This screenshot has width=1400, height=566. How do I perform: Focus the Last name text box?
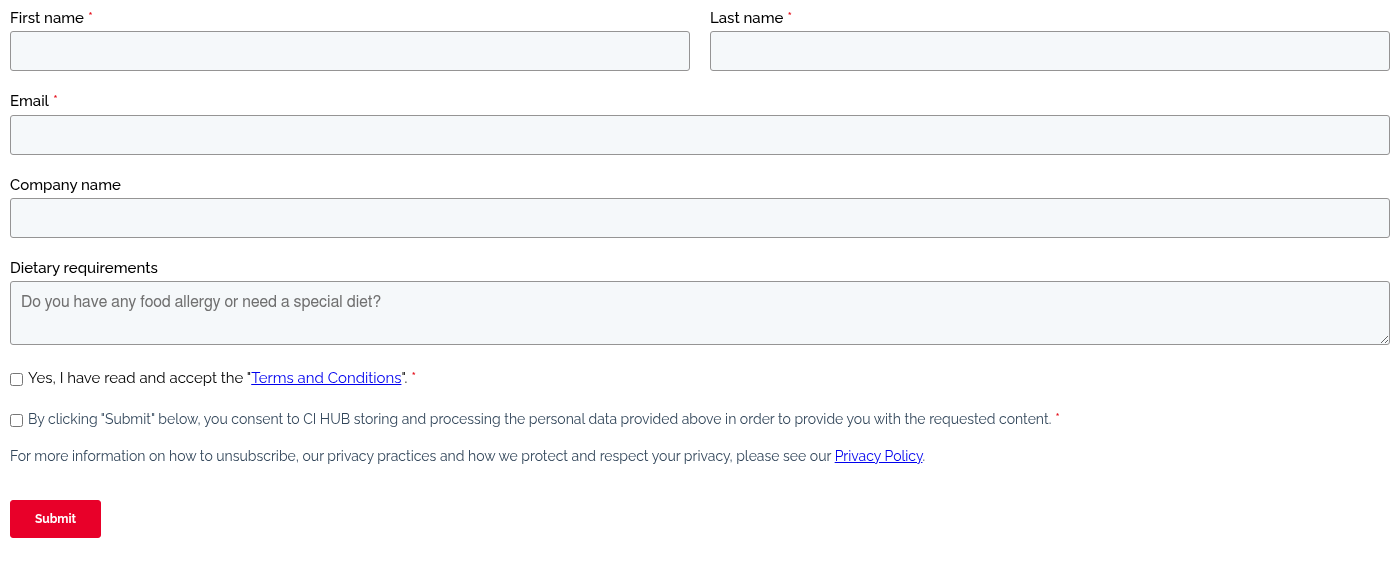pyautogui.click(x=1050, y=51)
